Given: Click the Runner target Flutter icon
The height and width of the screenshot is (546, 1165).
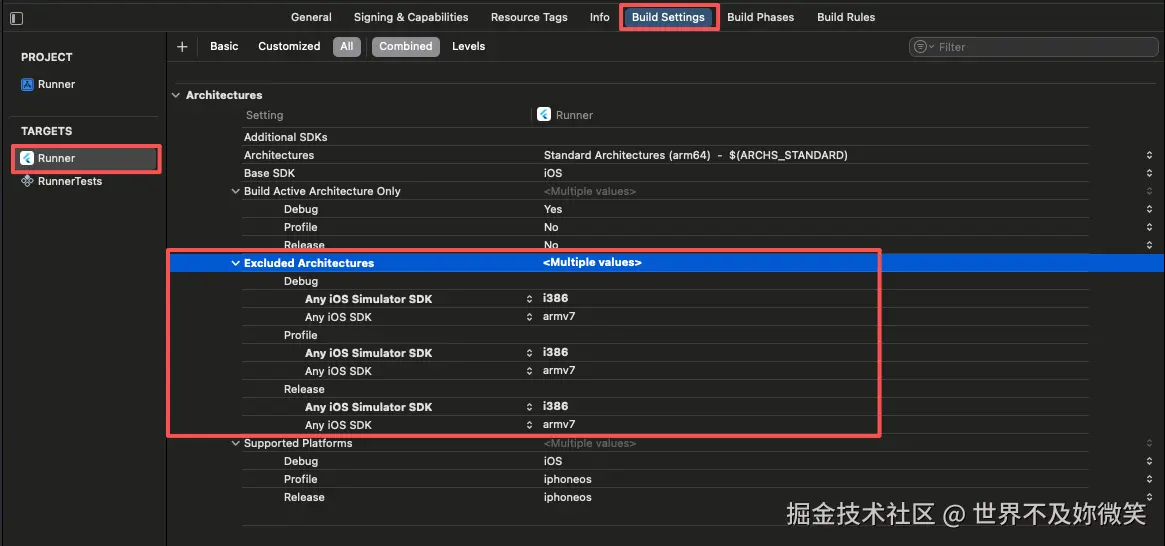Looking at the screenshot, I should pyautogui.click(x=27, y=158).
